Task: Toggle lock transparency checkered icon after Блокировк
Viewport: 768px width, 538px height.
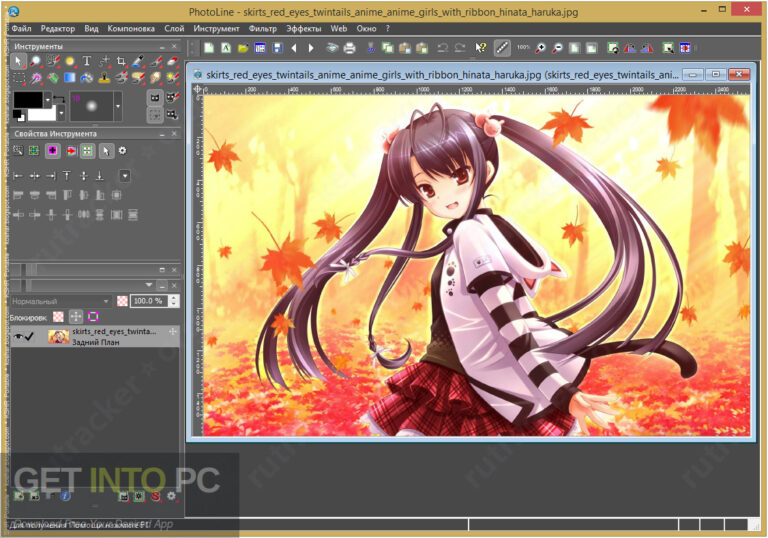Action: tap(58, 317)
